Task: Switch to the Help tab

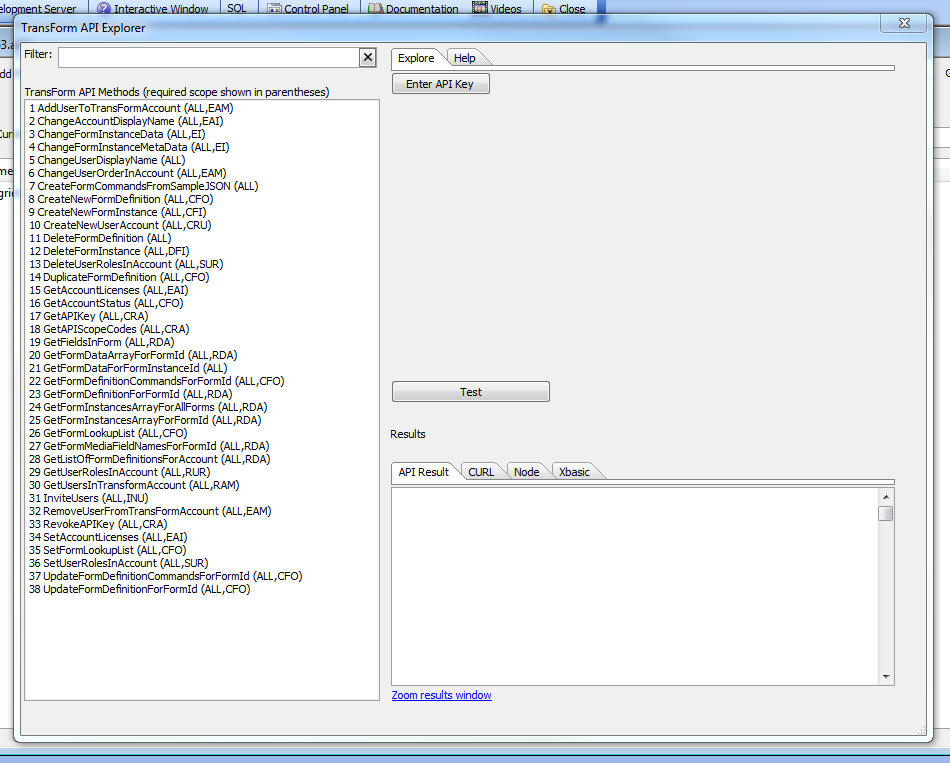Action: (465, 58)
